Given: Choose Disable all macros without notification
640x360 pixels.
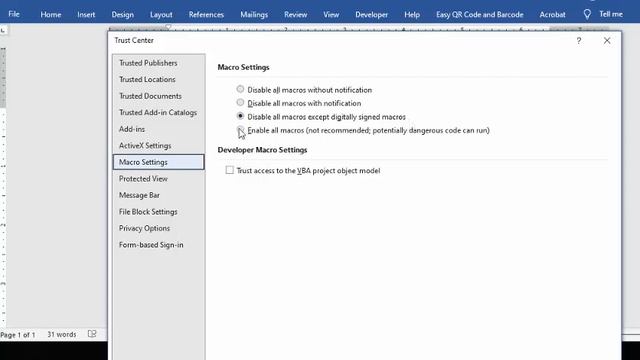Looking at the screenshot, I should (x=240, y=89).
